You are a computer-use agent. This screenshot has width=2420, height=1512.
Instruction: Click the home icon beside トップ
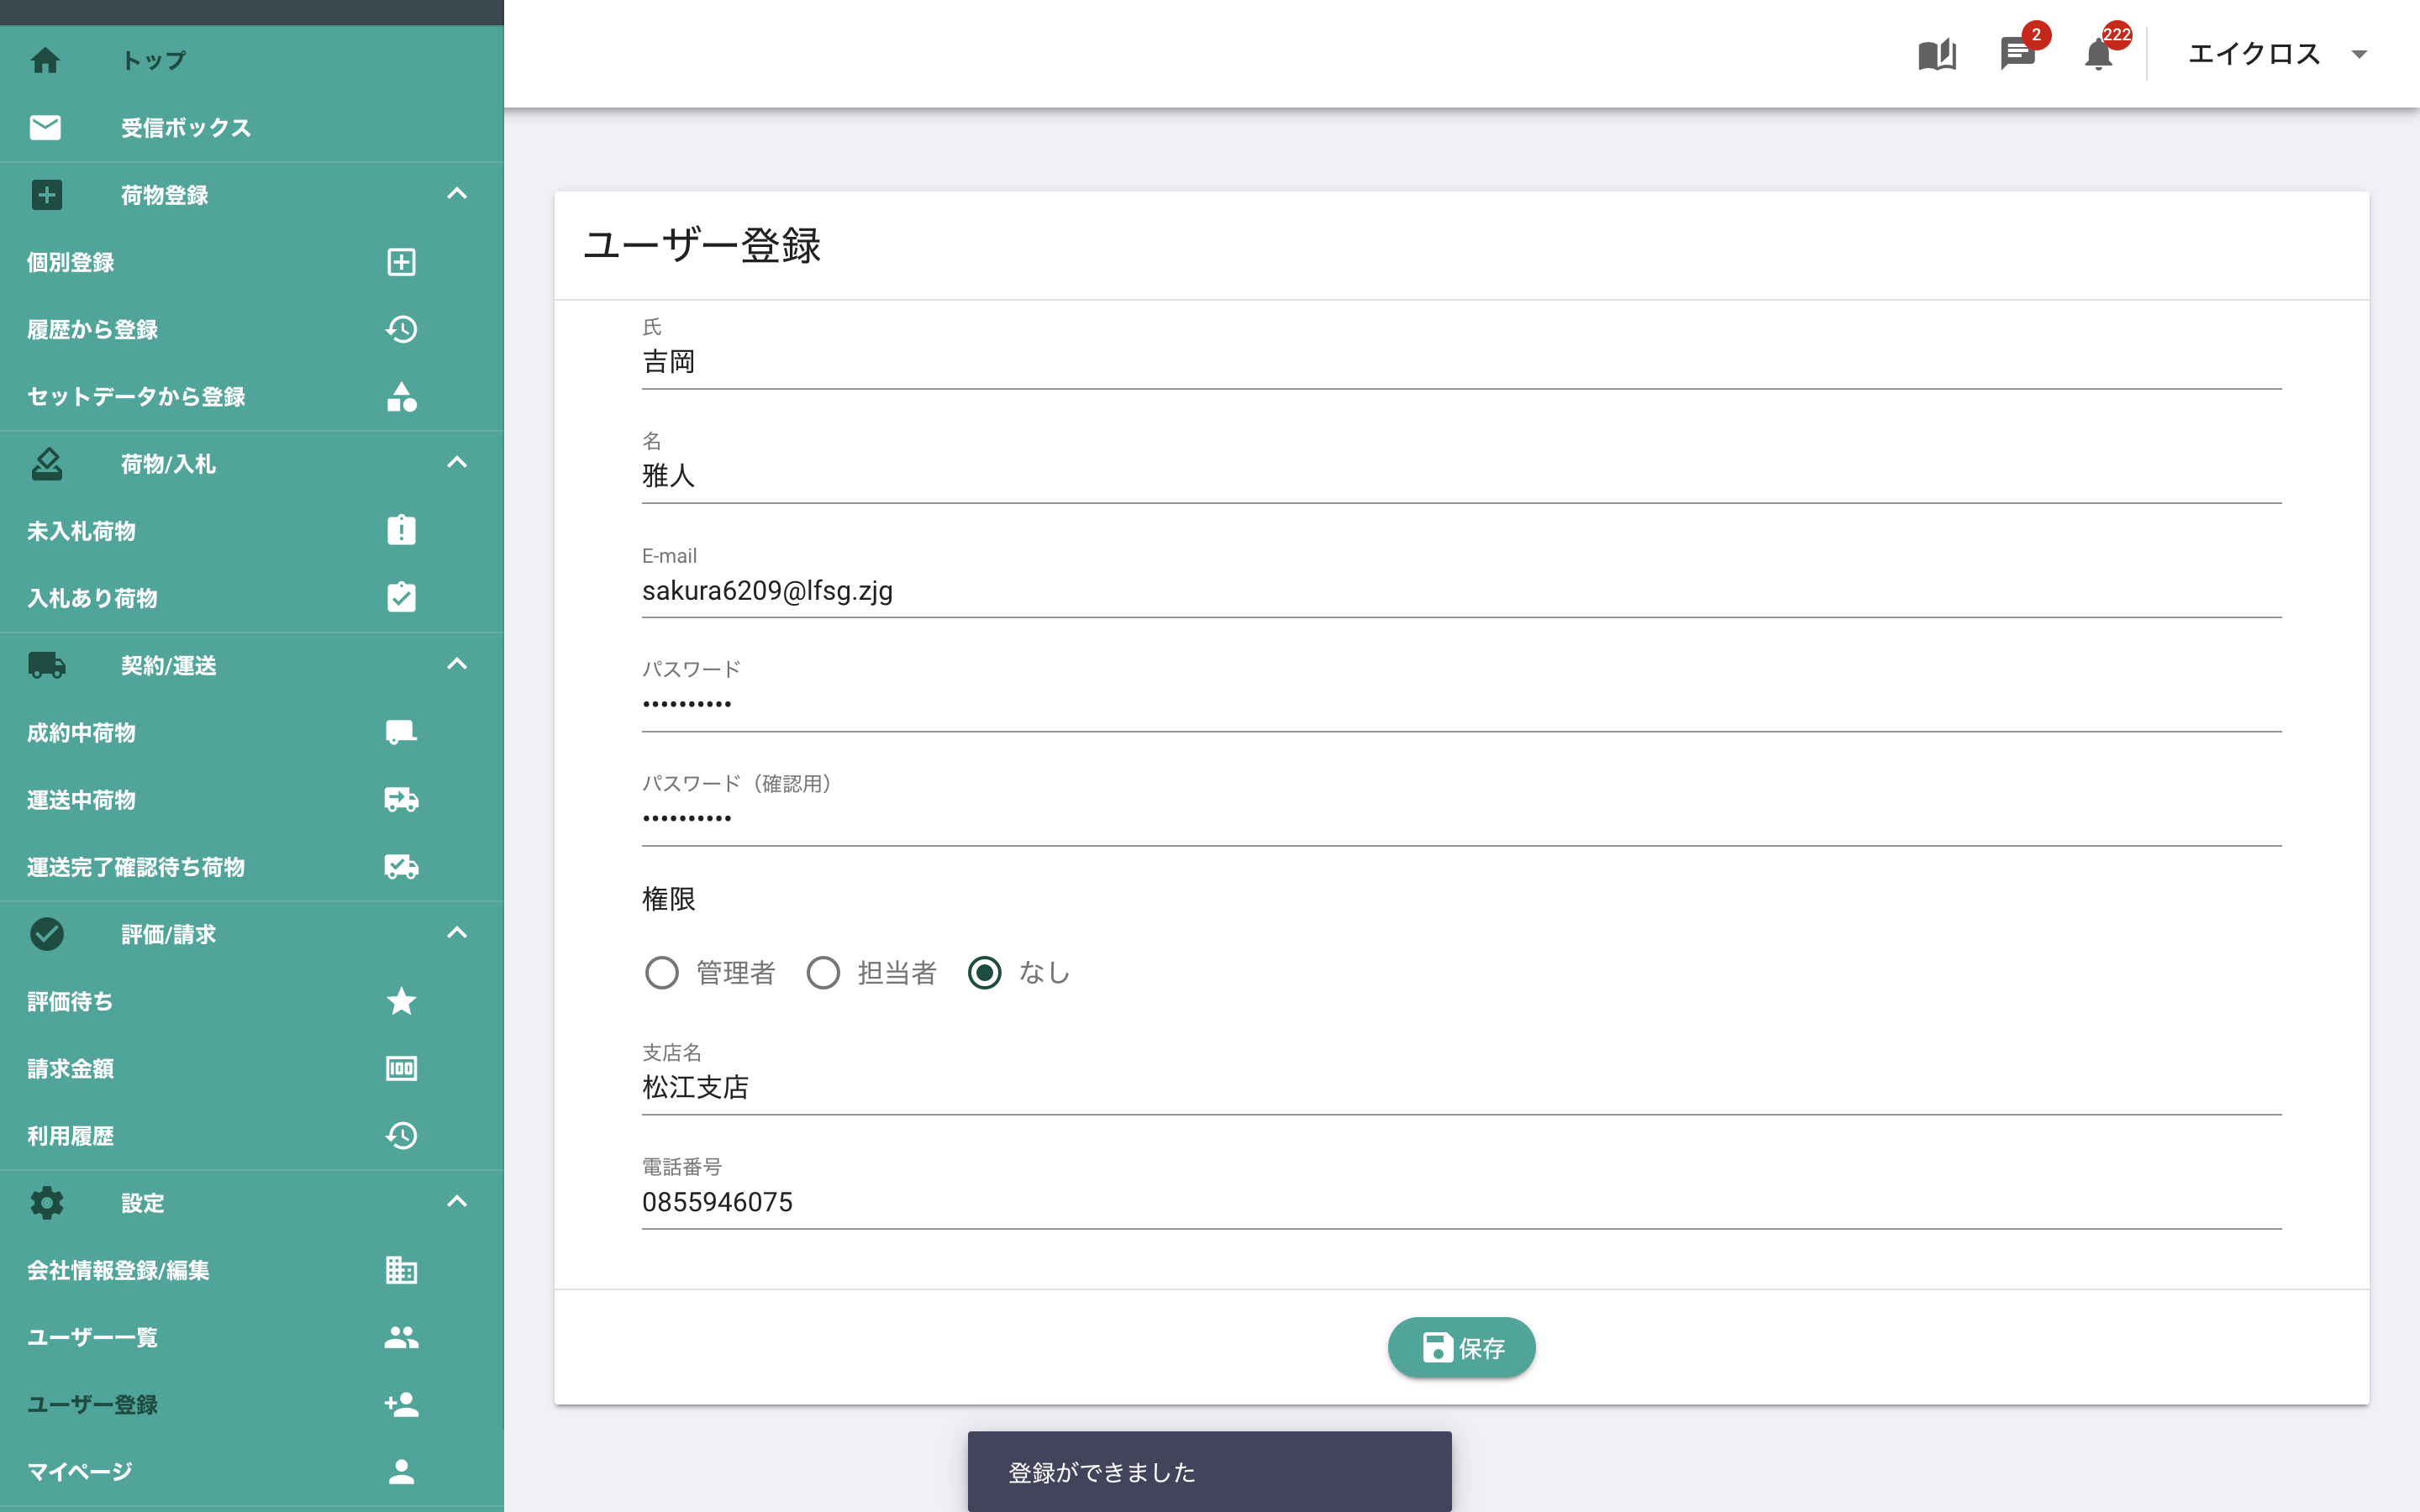(45, 60)
